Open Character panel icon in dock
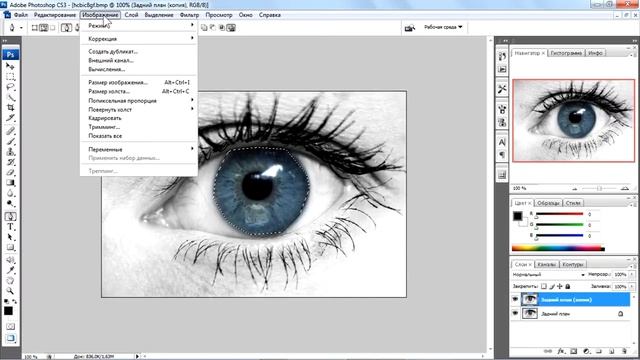 click(502, 142)
